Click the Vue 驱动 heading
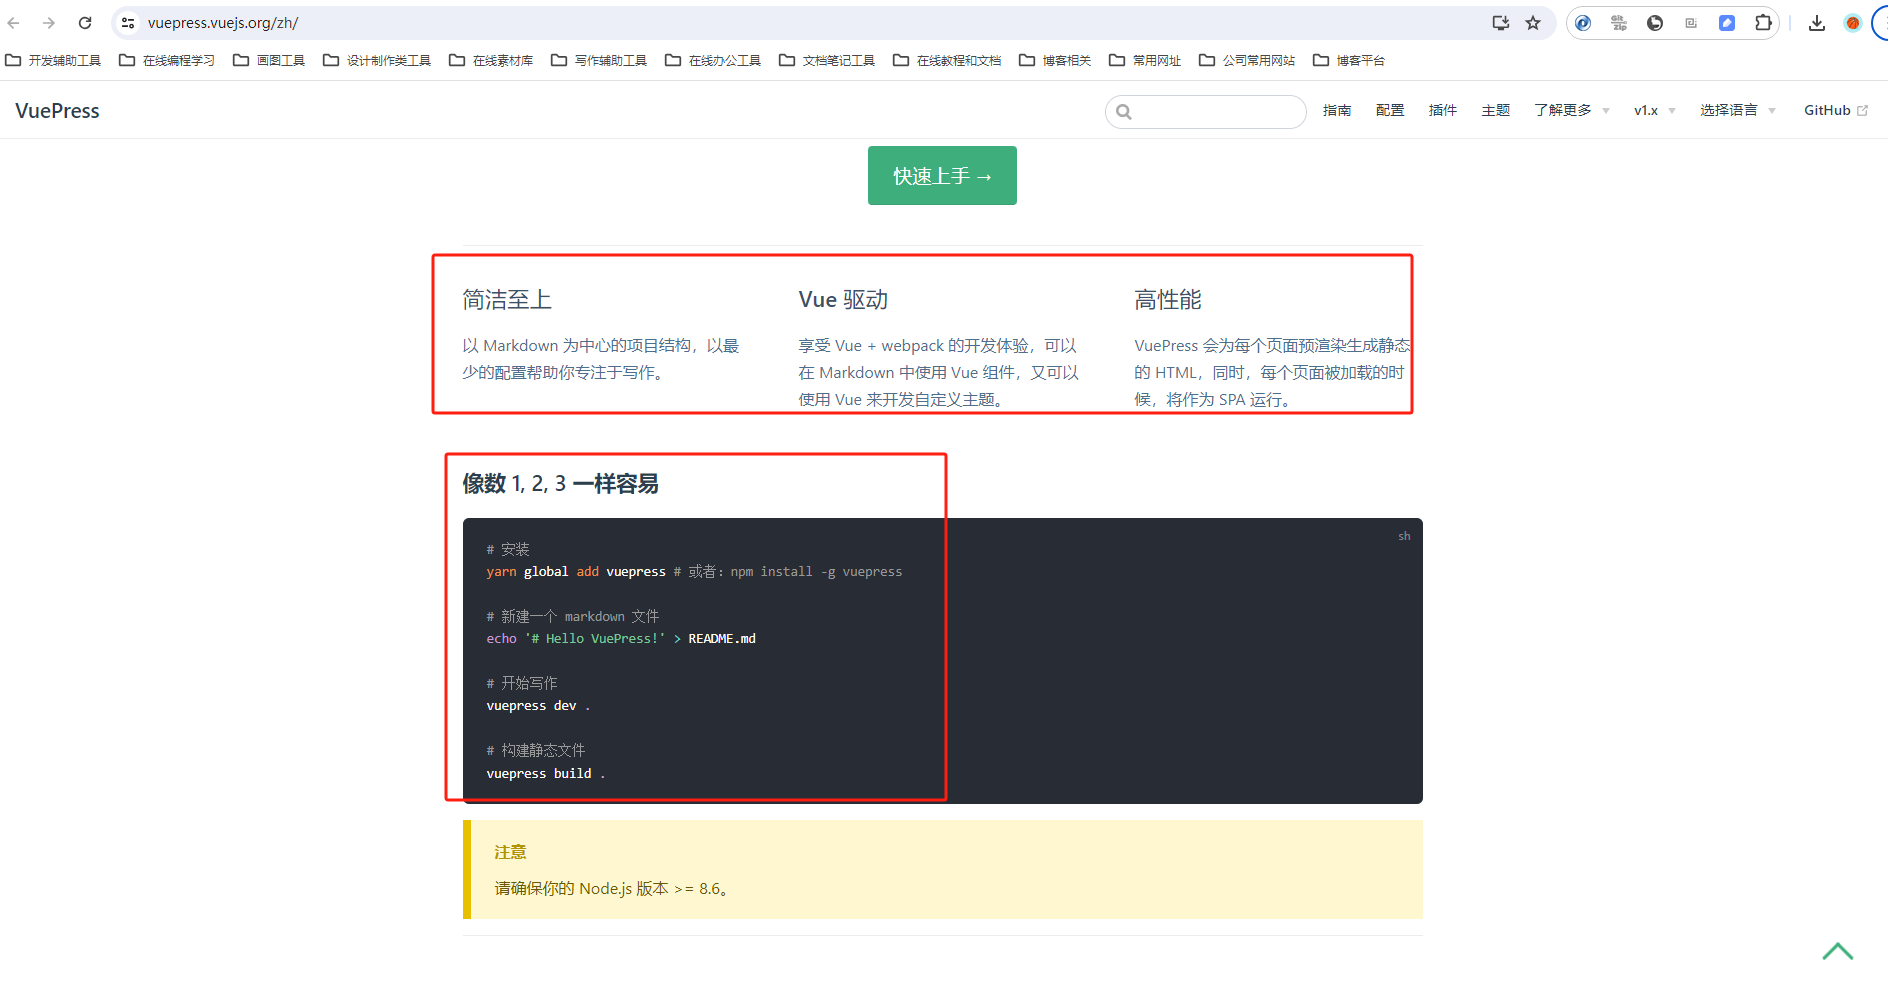The width and height of the screenshot is (1888, 981). pyautogui.click(x=843, y=300)
